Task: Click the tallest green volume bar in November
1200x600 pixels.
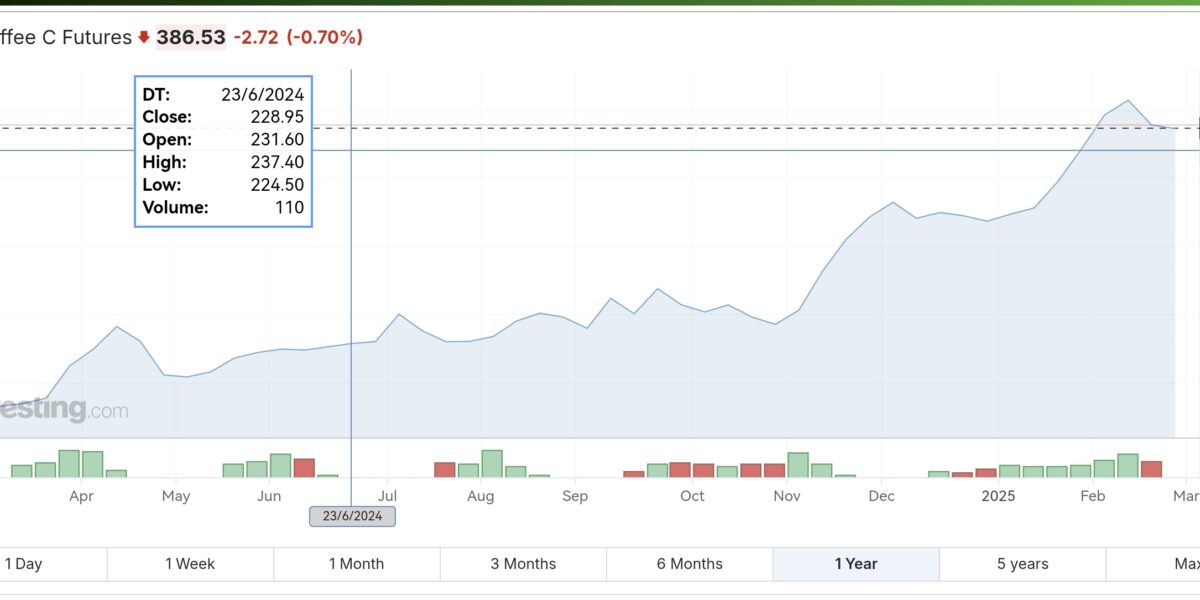Action: pyautogui.click(x=798, y=465)
